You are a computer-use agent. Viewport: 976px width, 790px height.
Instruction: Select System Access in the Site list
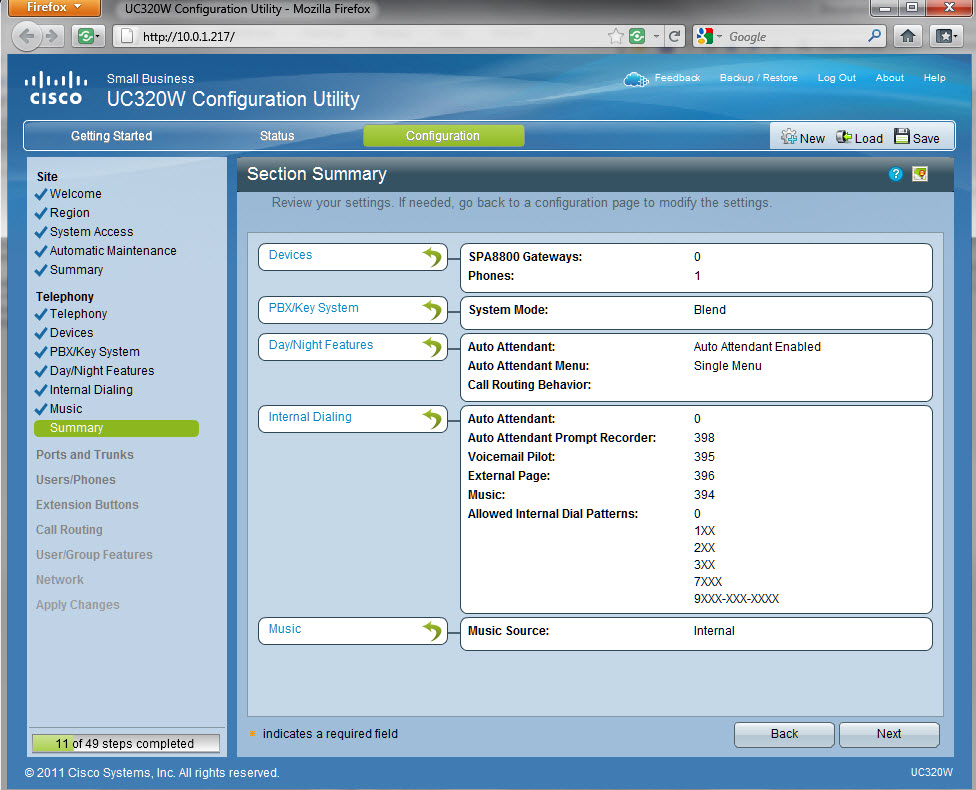pos(91,232)
